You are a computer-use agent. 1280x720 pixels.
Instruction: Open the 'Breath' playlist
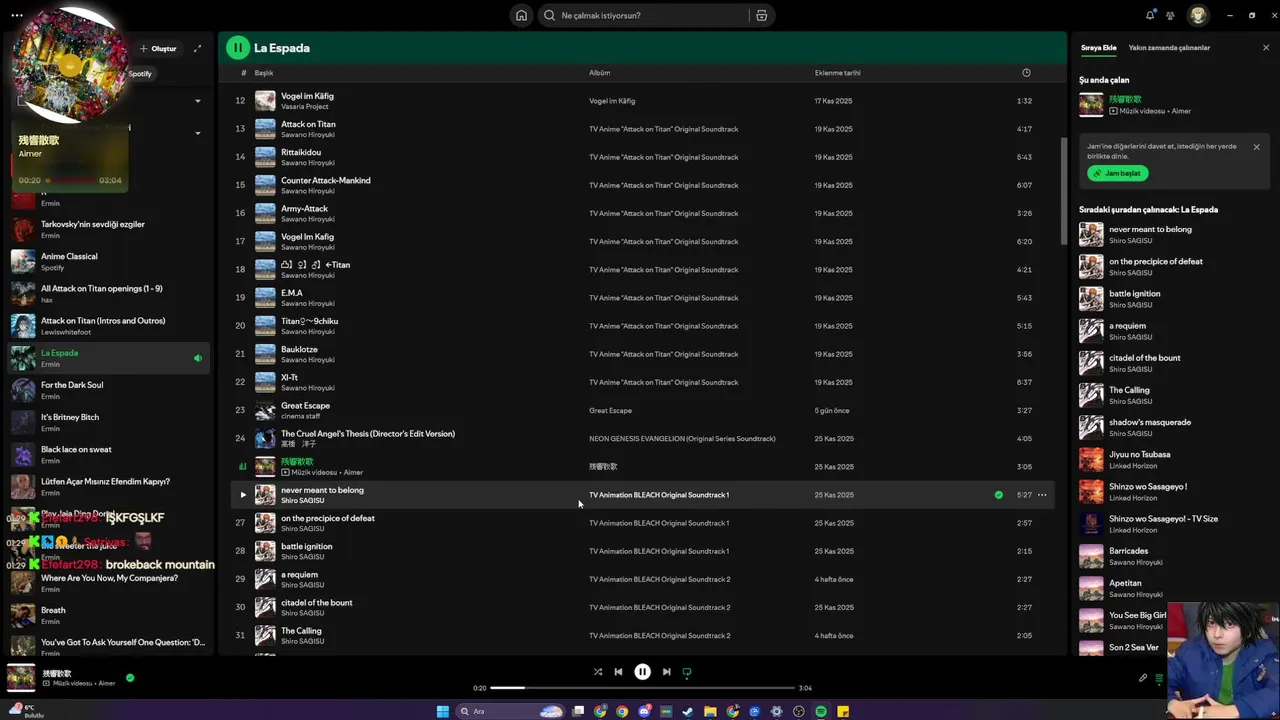pyautogui.click(x=109, y=615)
